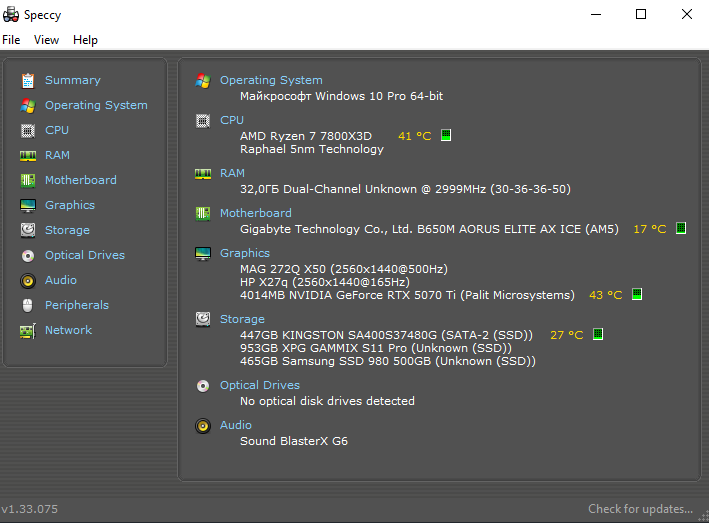Click the B650M AORUS ELITE motherboard line
Screen dimensions: 709x523
(429, 229)
